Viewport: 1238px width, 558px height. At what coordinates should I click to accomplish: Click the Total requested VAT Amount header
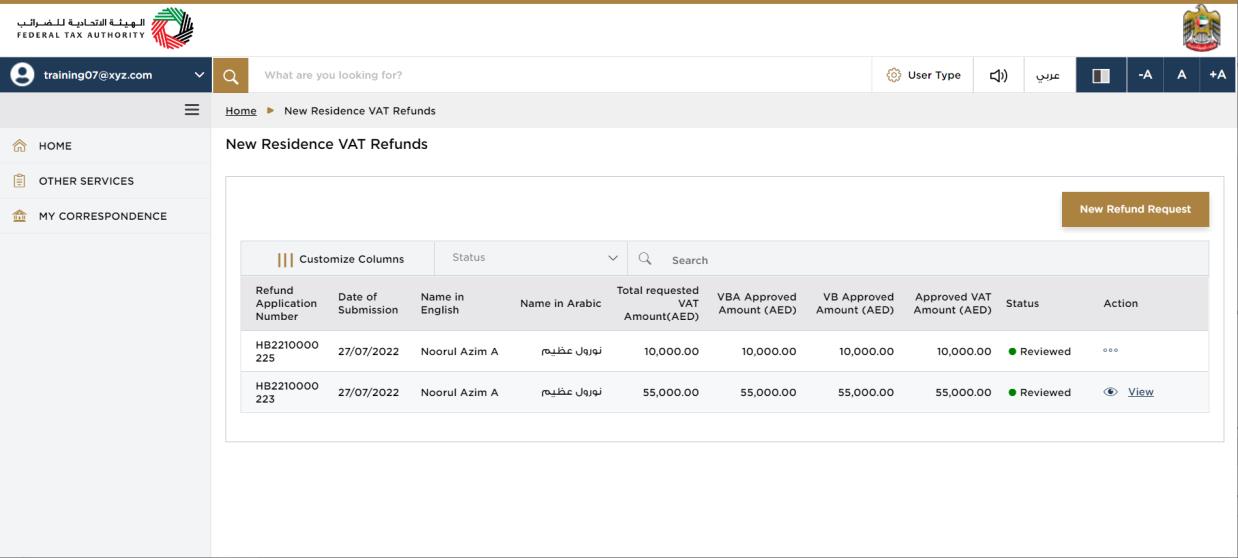click(657, 303)
